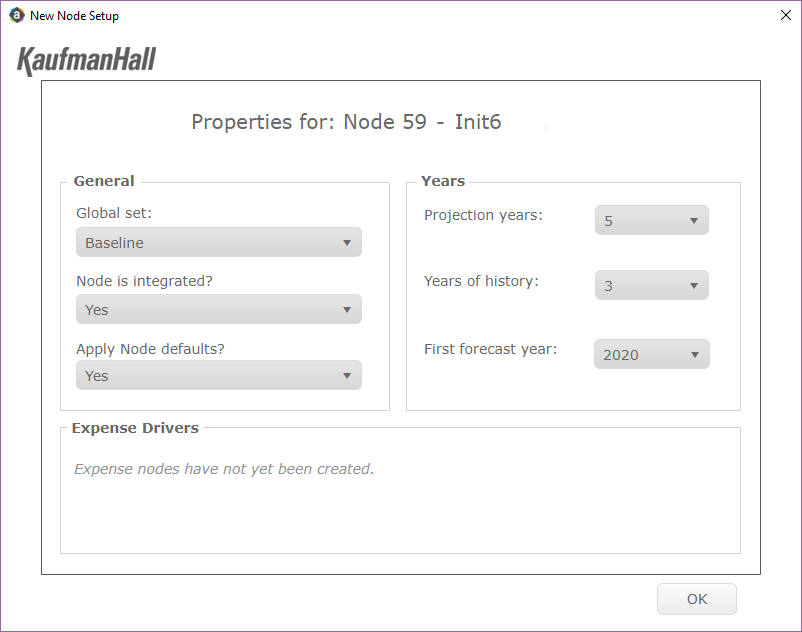Expand the Projection years dropdown showing 5
Screen dimensions: 802x632
point(652,220)
